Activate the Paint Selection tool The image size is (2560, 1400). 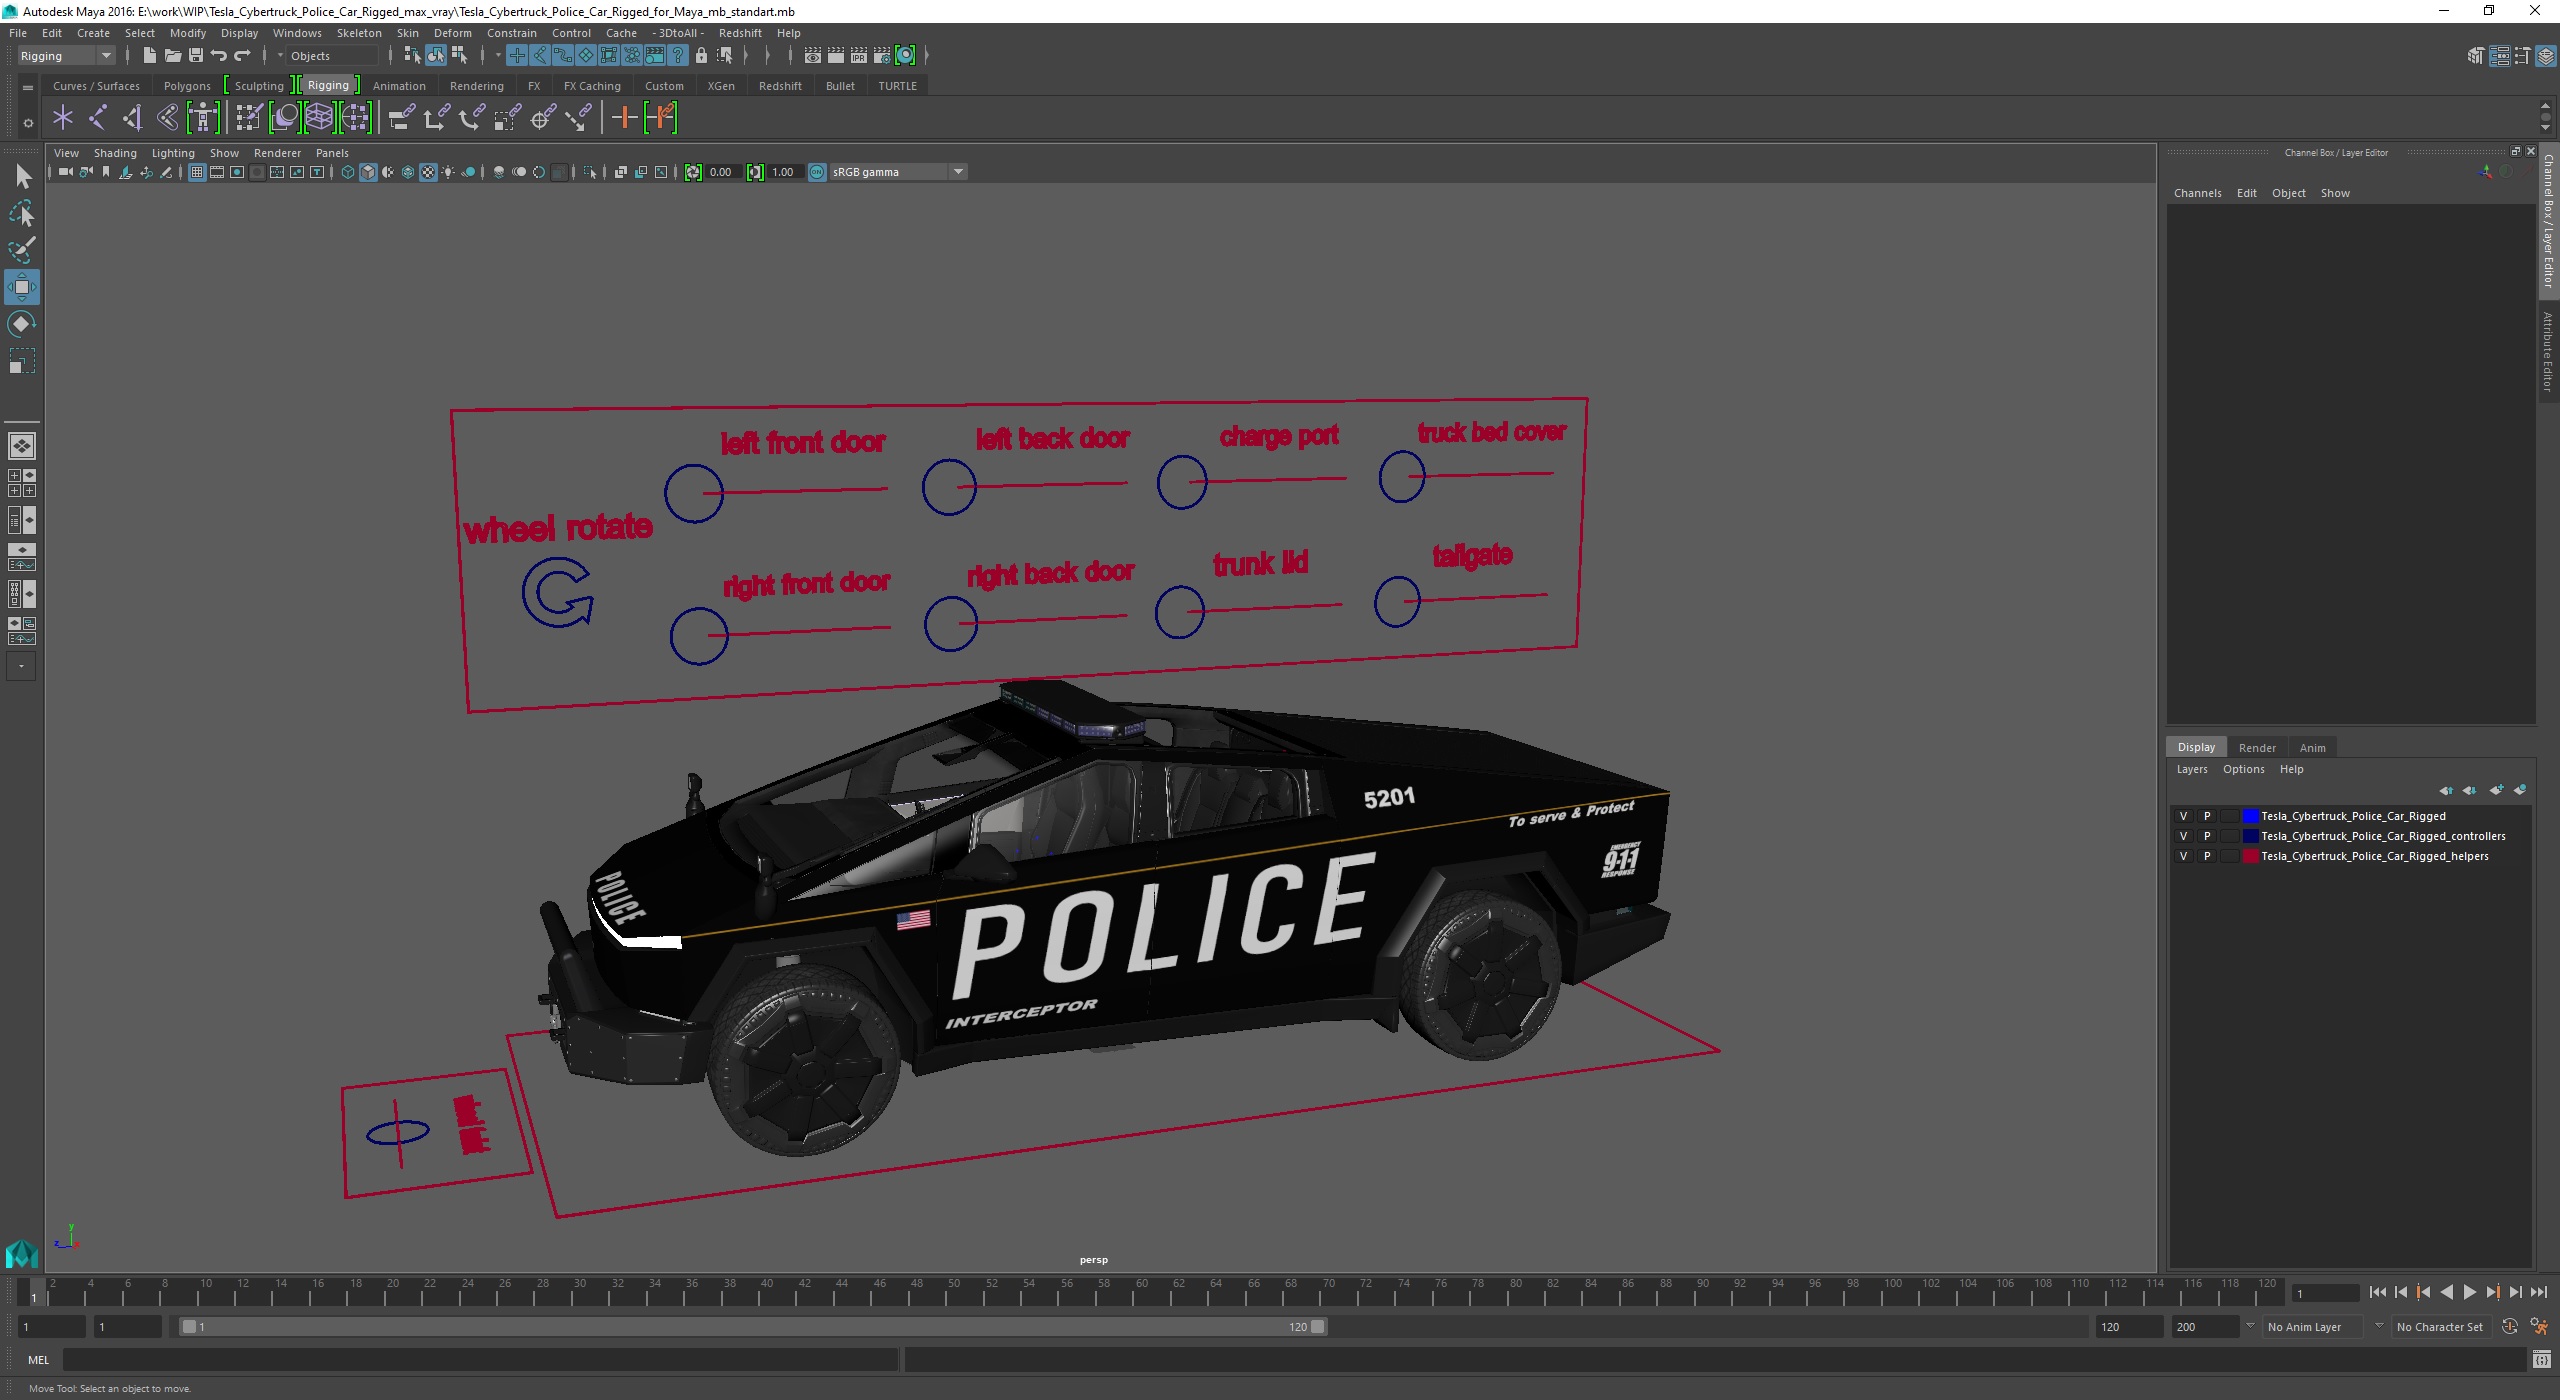point(22,249)
